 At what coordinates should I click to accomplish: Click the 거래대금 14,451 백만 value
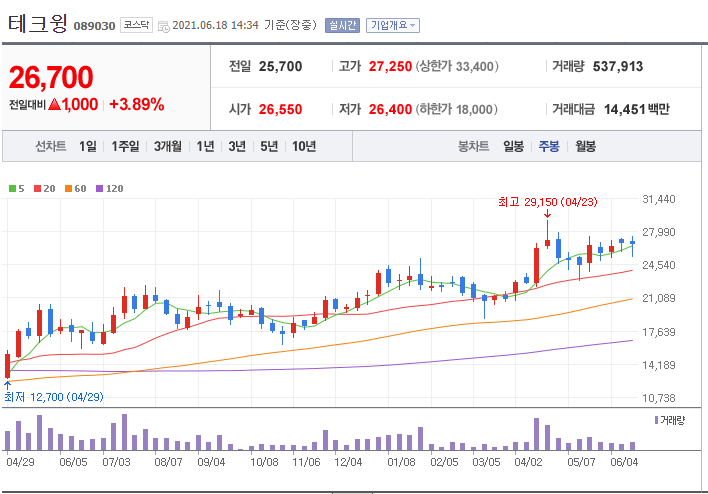point(637,109)
